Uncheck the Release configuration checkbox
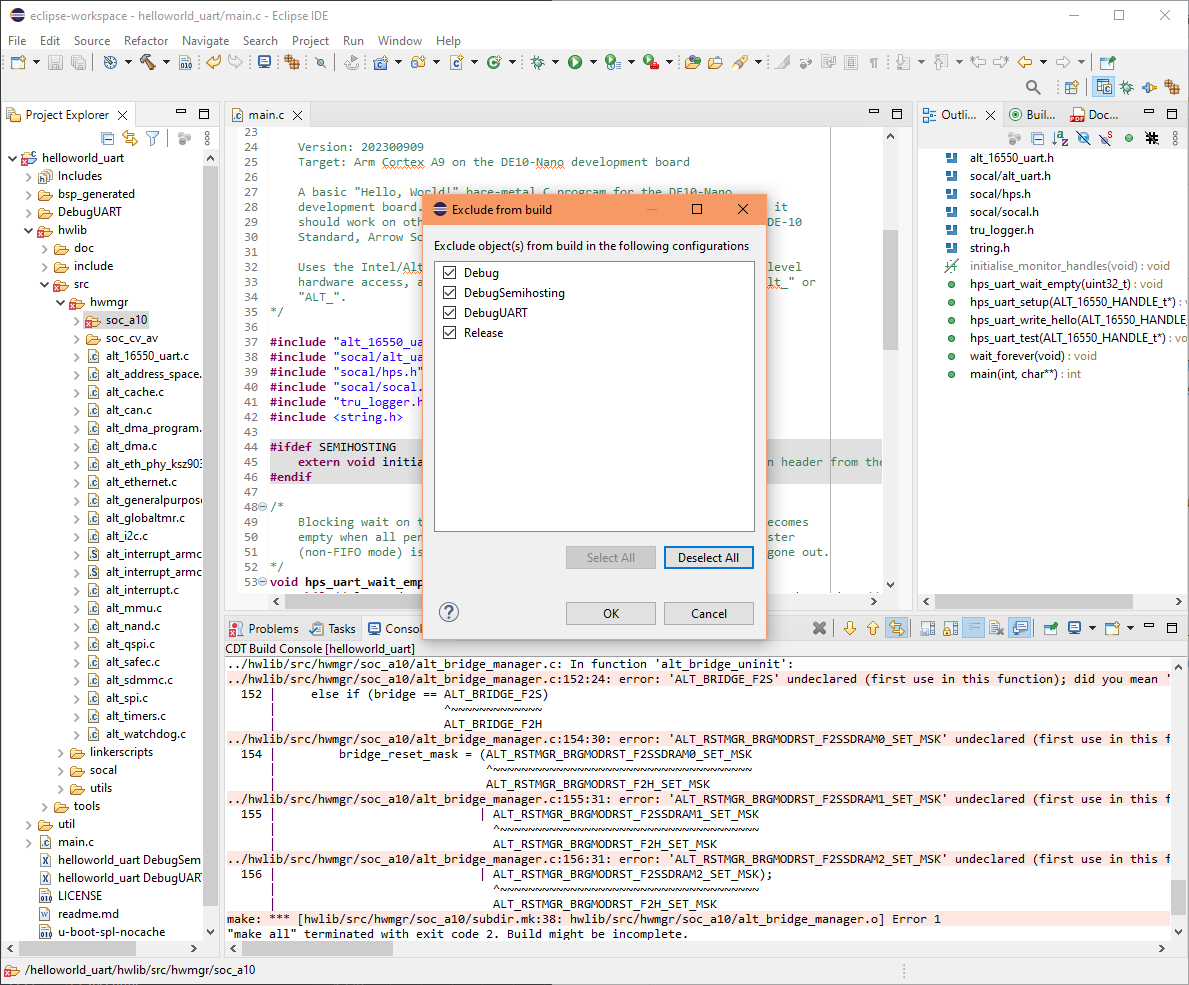The image size is (1189, 985). pos(449,332)
